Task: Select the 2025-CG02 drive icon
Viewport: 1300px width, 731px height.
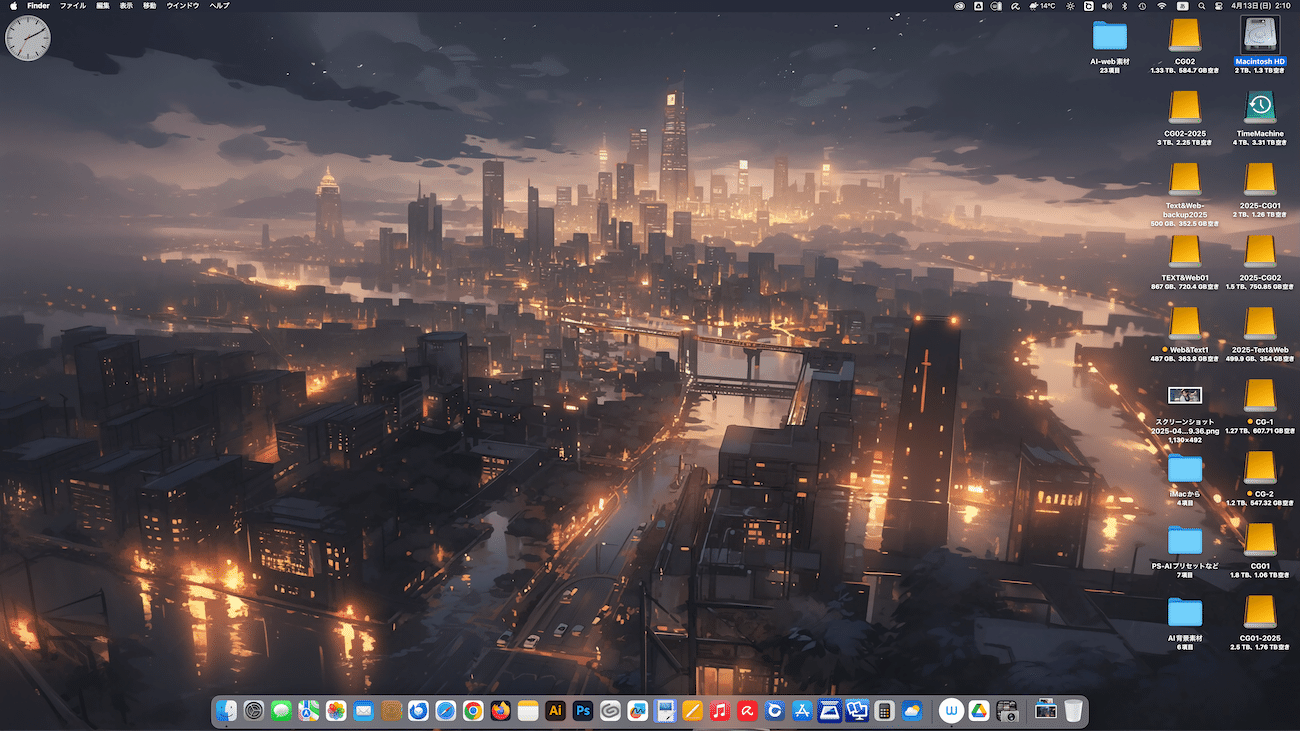Action: tap(1260, 252)
